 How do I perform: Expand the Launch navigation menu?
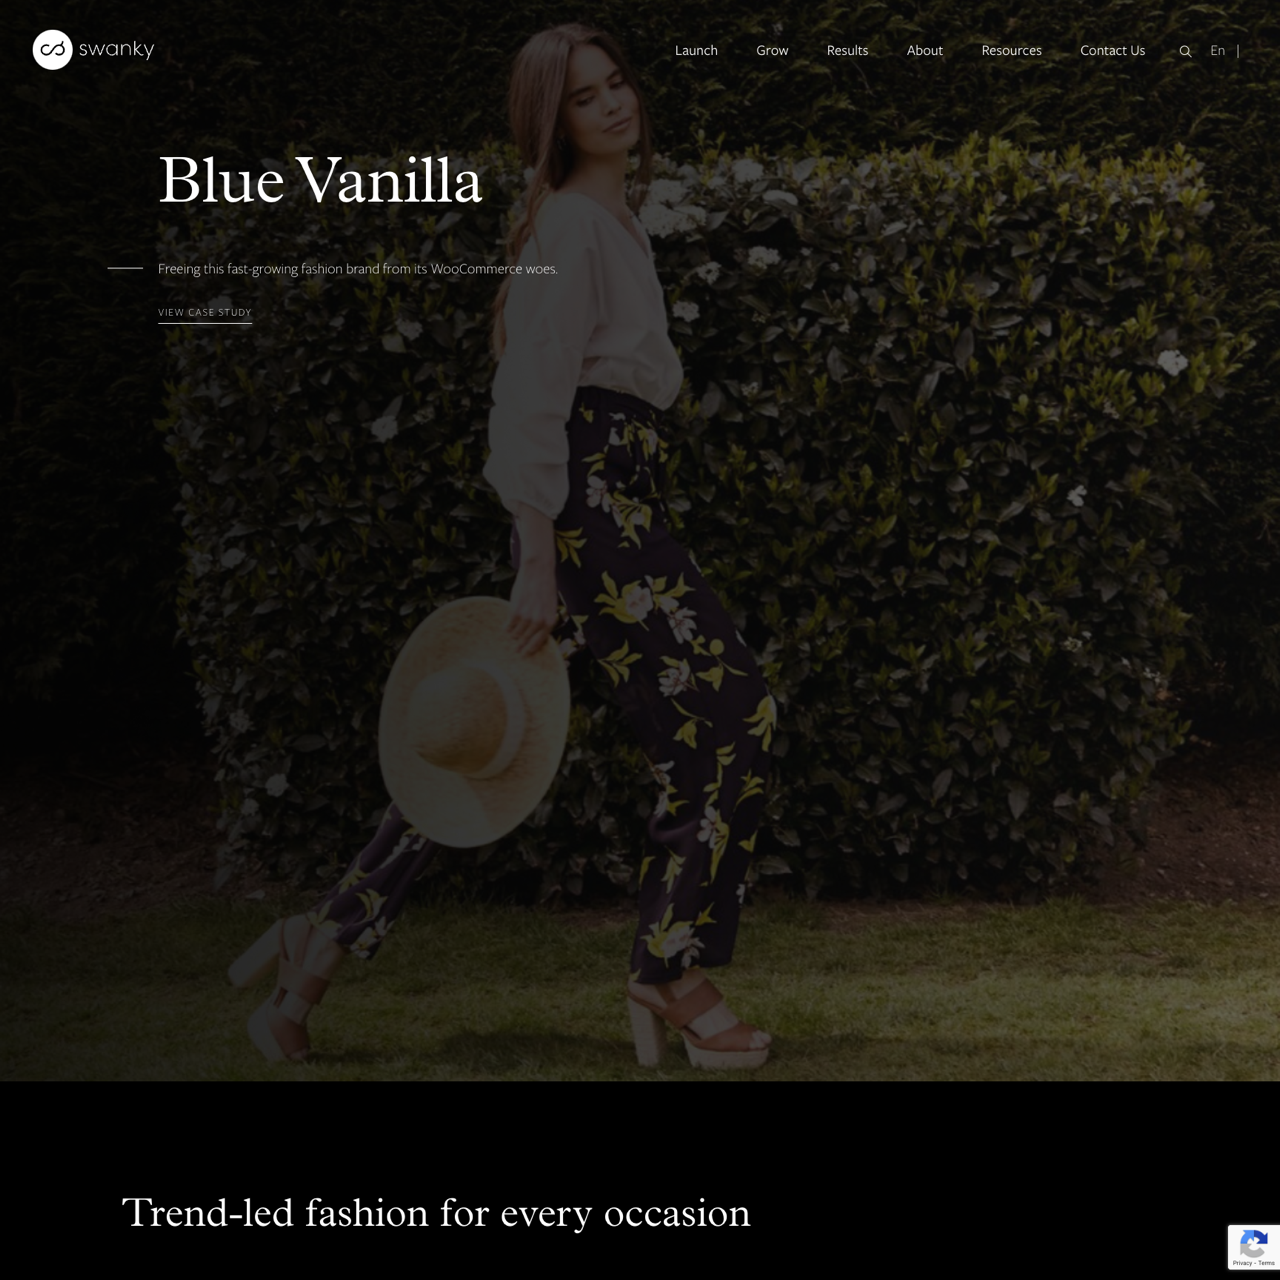pyautogui.click(x=696, y=50)
